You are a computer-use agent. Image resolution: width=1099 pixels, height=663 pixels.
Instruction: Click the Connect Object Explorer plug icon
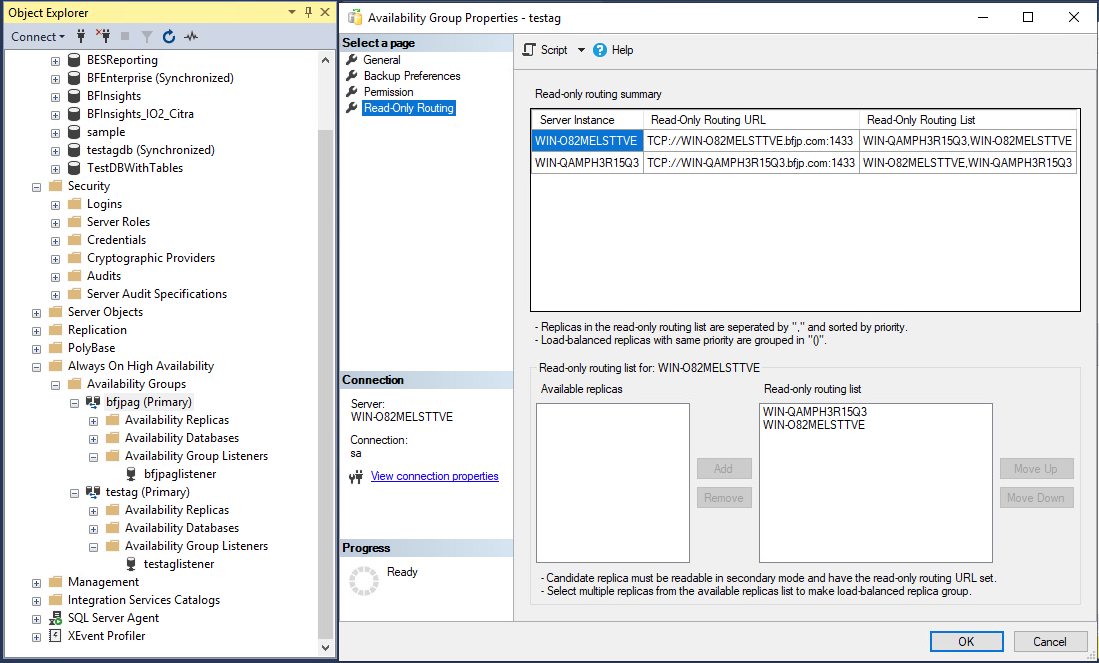[x=81, y=37]
